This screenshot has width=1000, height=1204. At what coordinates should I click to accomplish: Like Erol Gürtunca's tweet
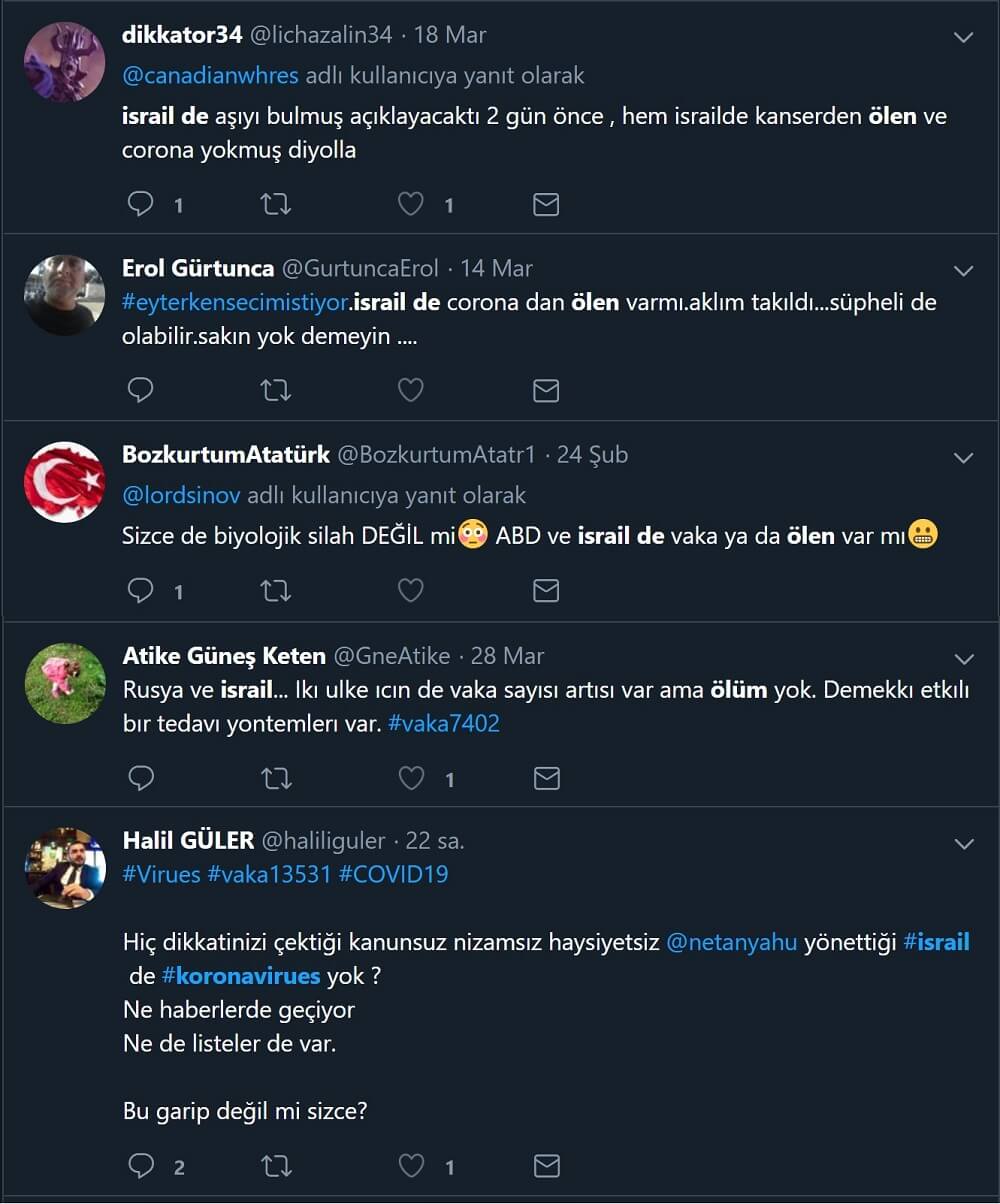click(411, 390)
